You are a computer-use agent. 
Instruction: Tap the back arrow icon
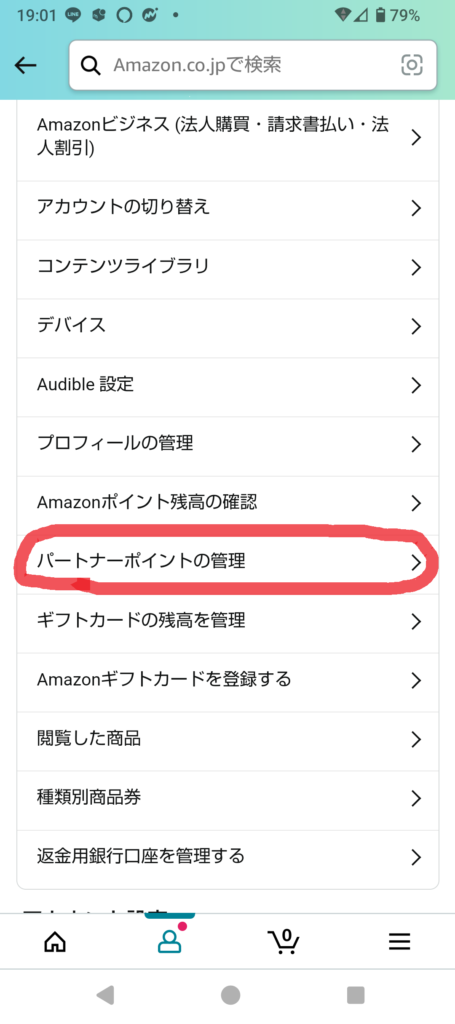(x=25, y=65)
